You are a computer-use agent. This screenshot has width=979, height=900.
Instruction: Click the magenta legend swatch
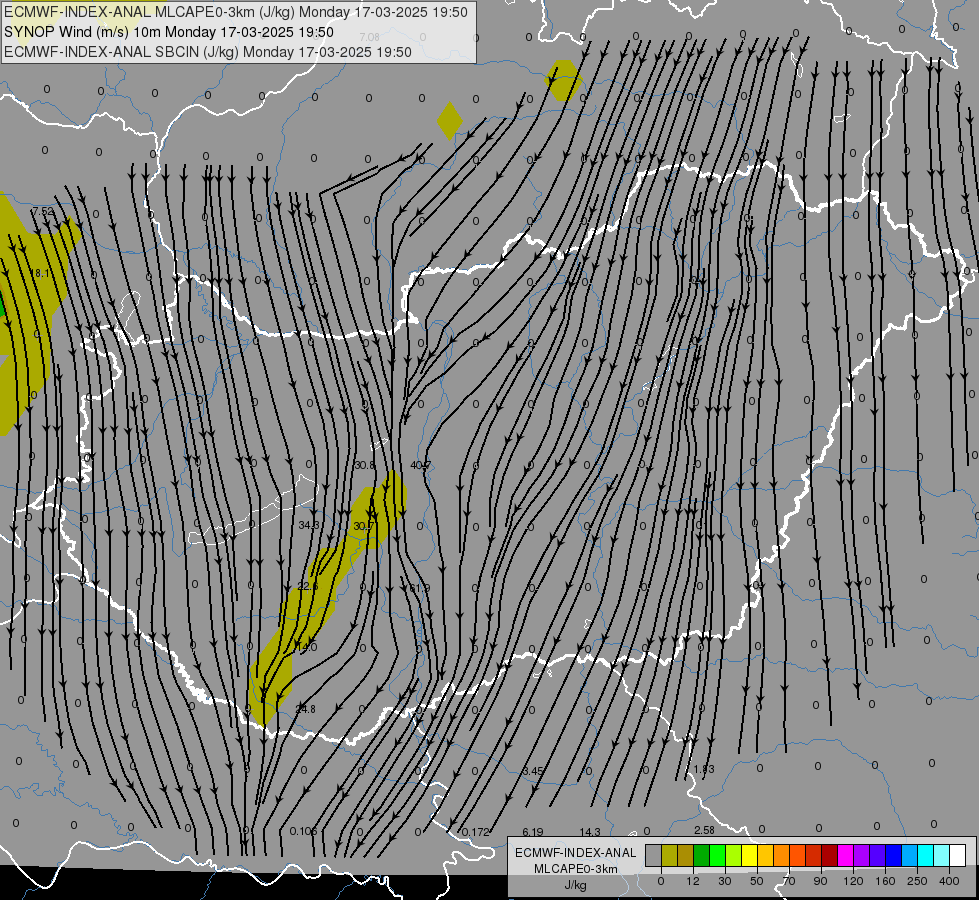[x=845, y=855]
